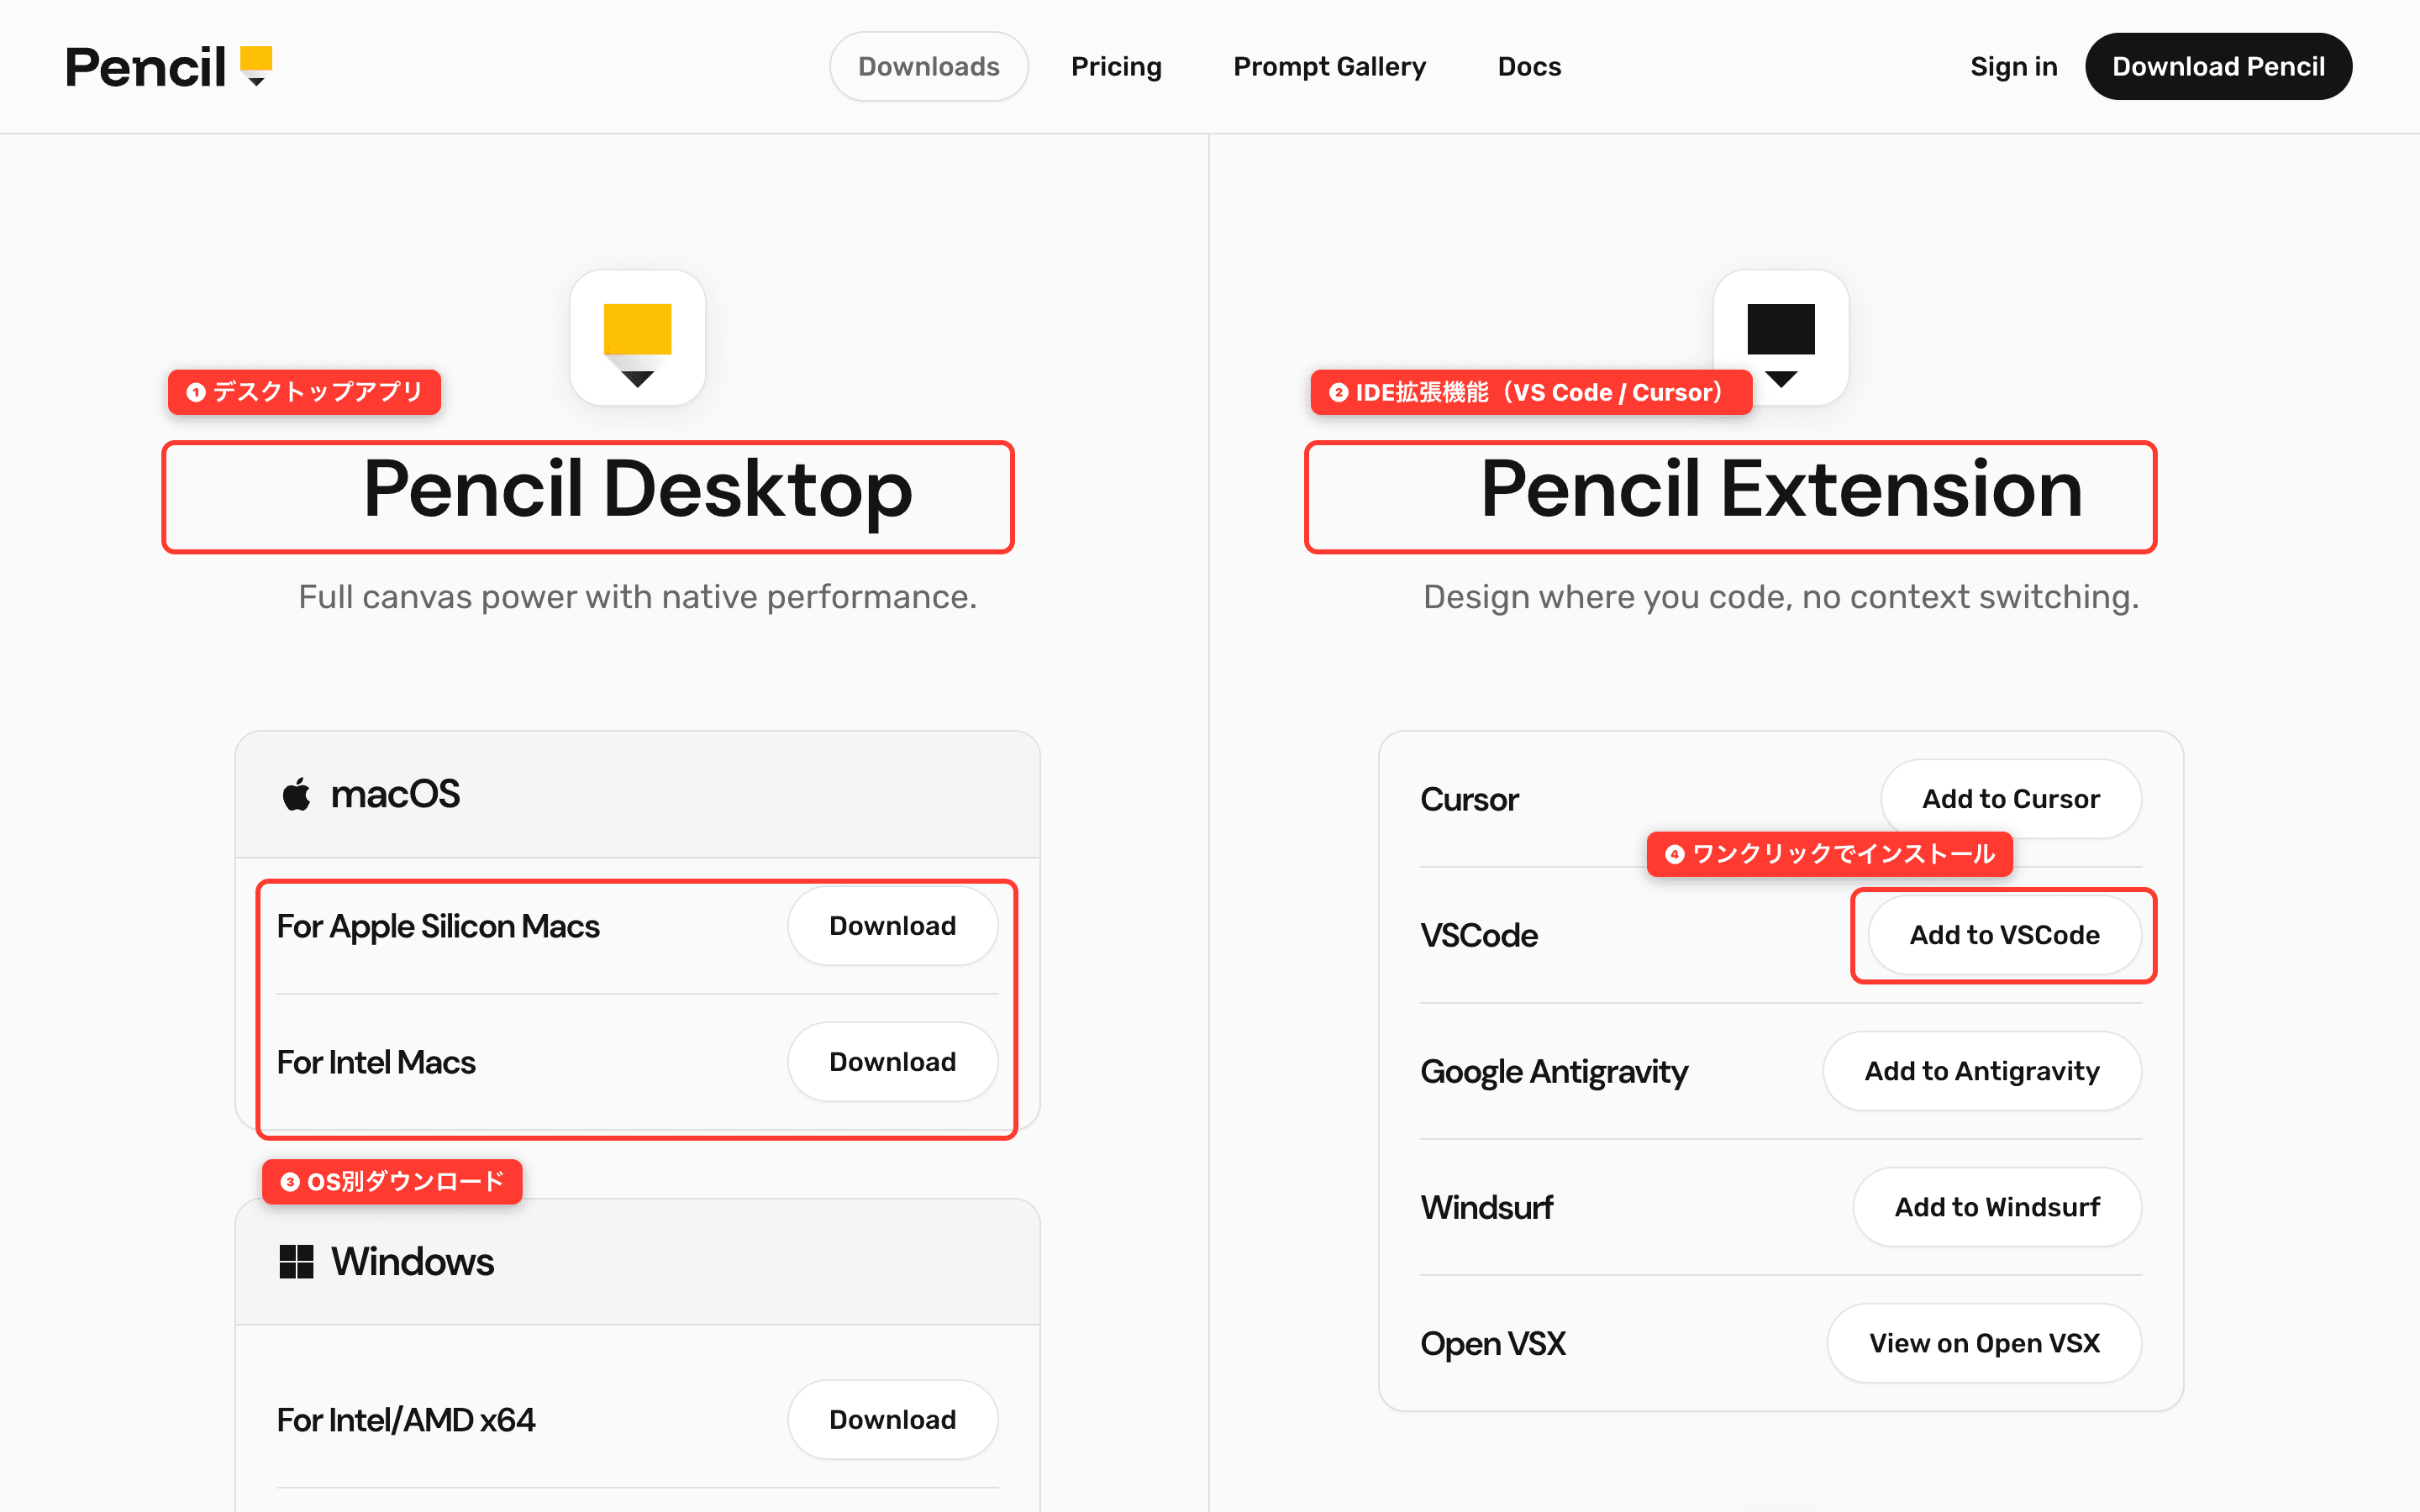Click Add to Cursor
2420x1512 pixels.
click(x=2011, y=799)
